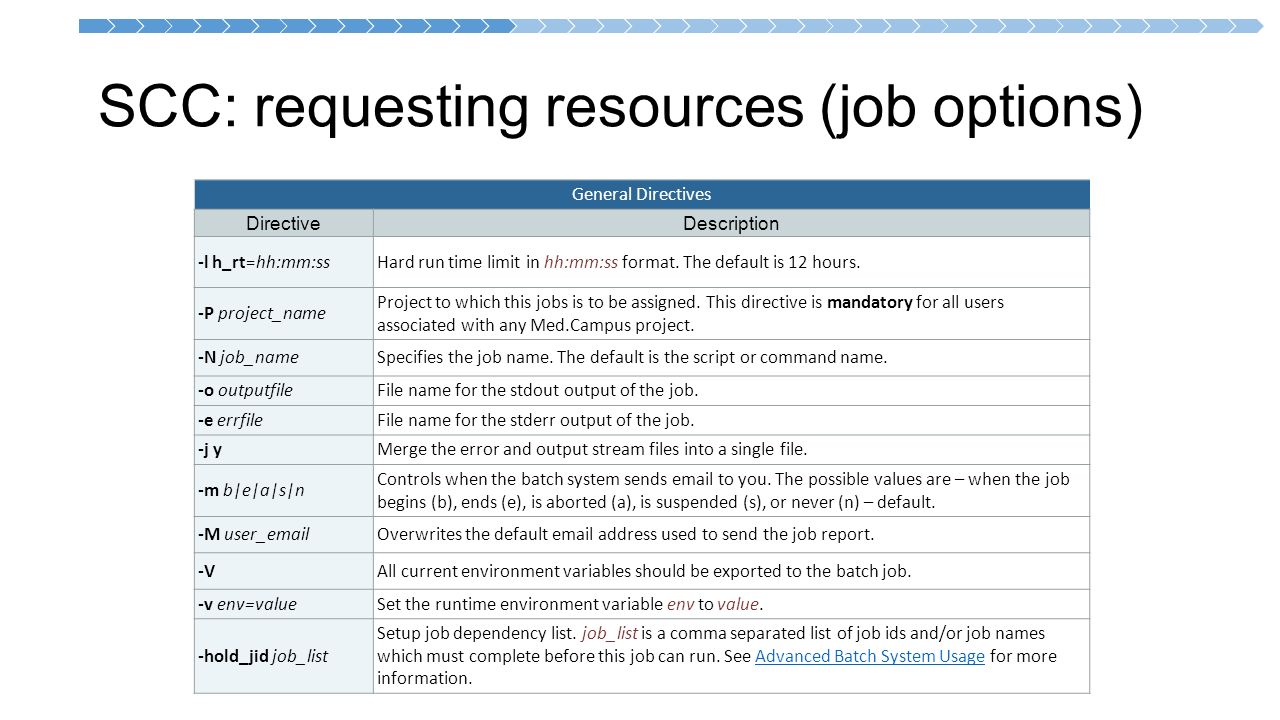
Task: Click the 'Controls when the batch system' description
Action: click(731, 490)
